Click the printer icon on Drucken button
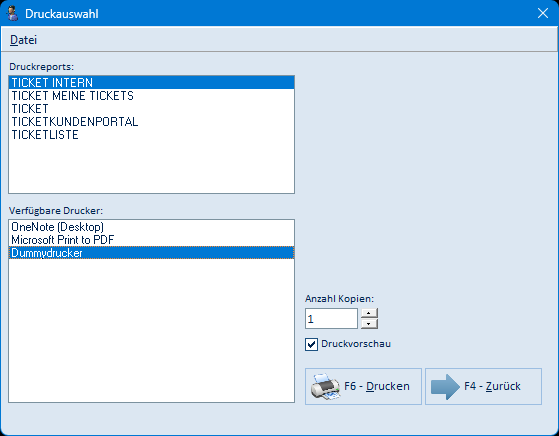 pos(325,386)
